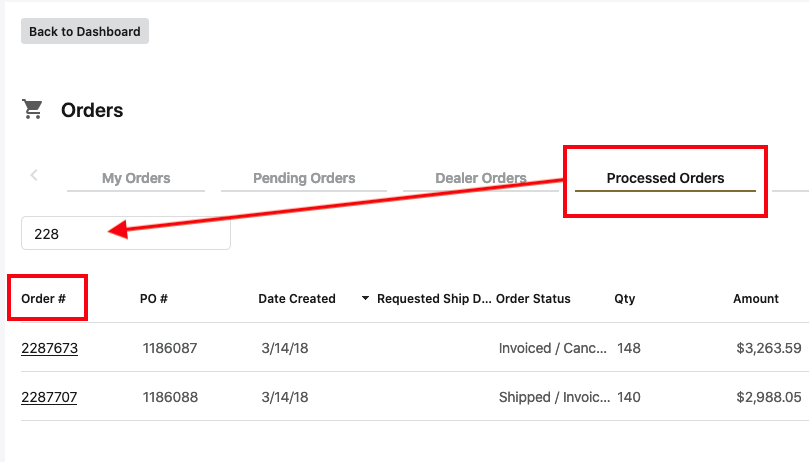
Task: Click Requested Ship Date column header
Action: [x=434, y=299]
